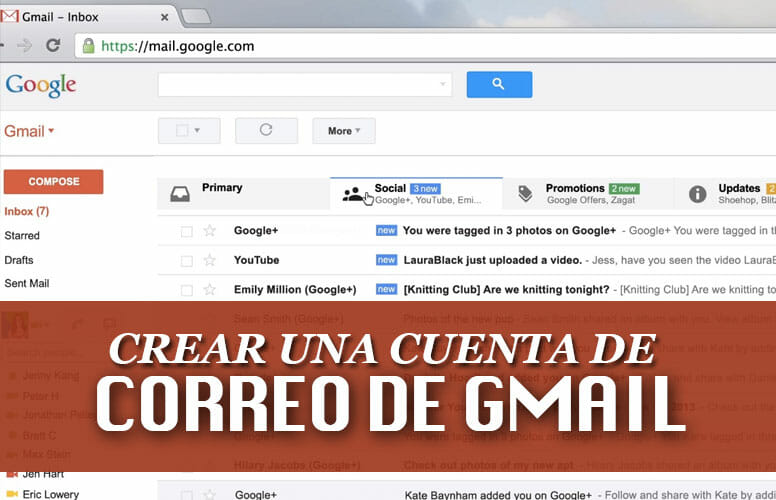
Task: Open email 'LauraBlack just uploaded a video.'
Action: click(x=492, y=260)
